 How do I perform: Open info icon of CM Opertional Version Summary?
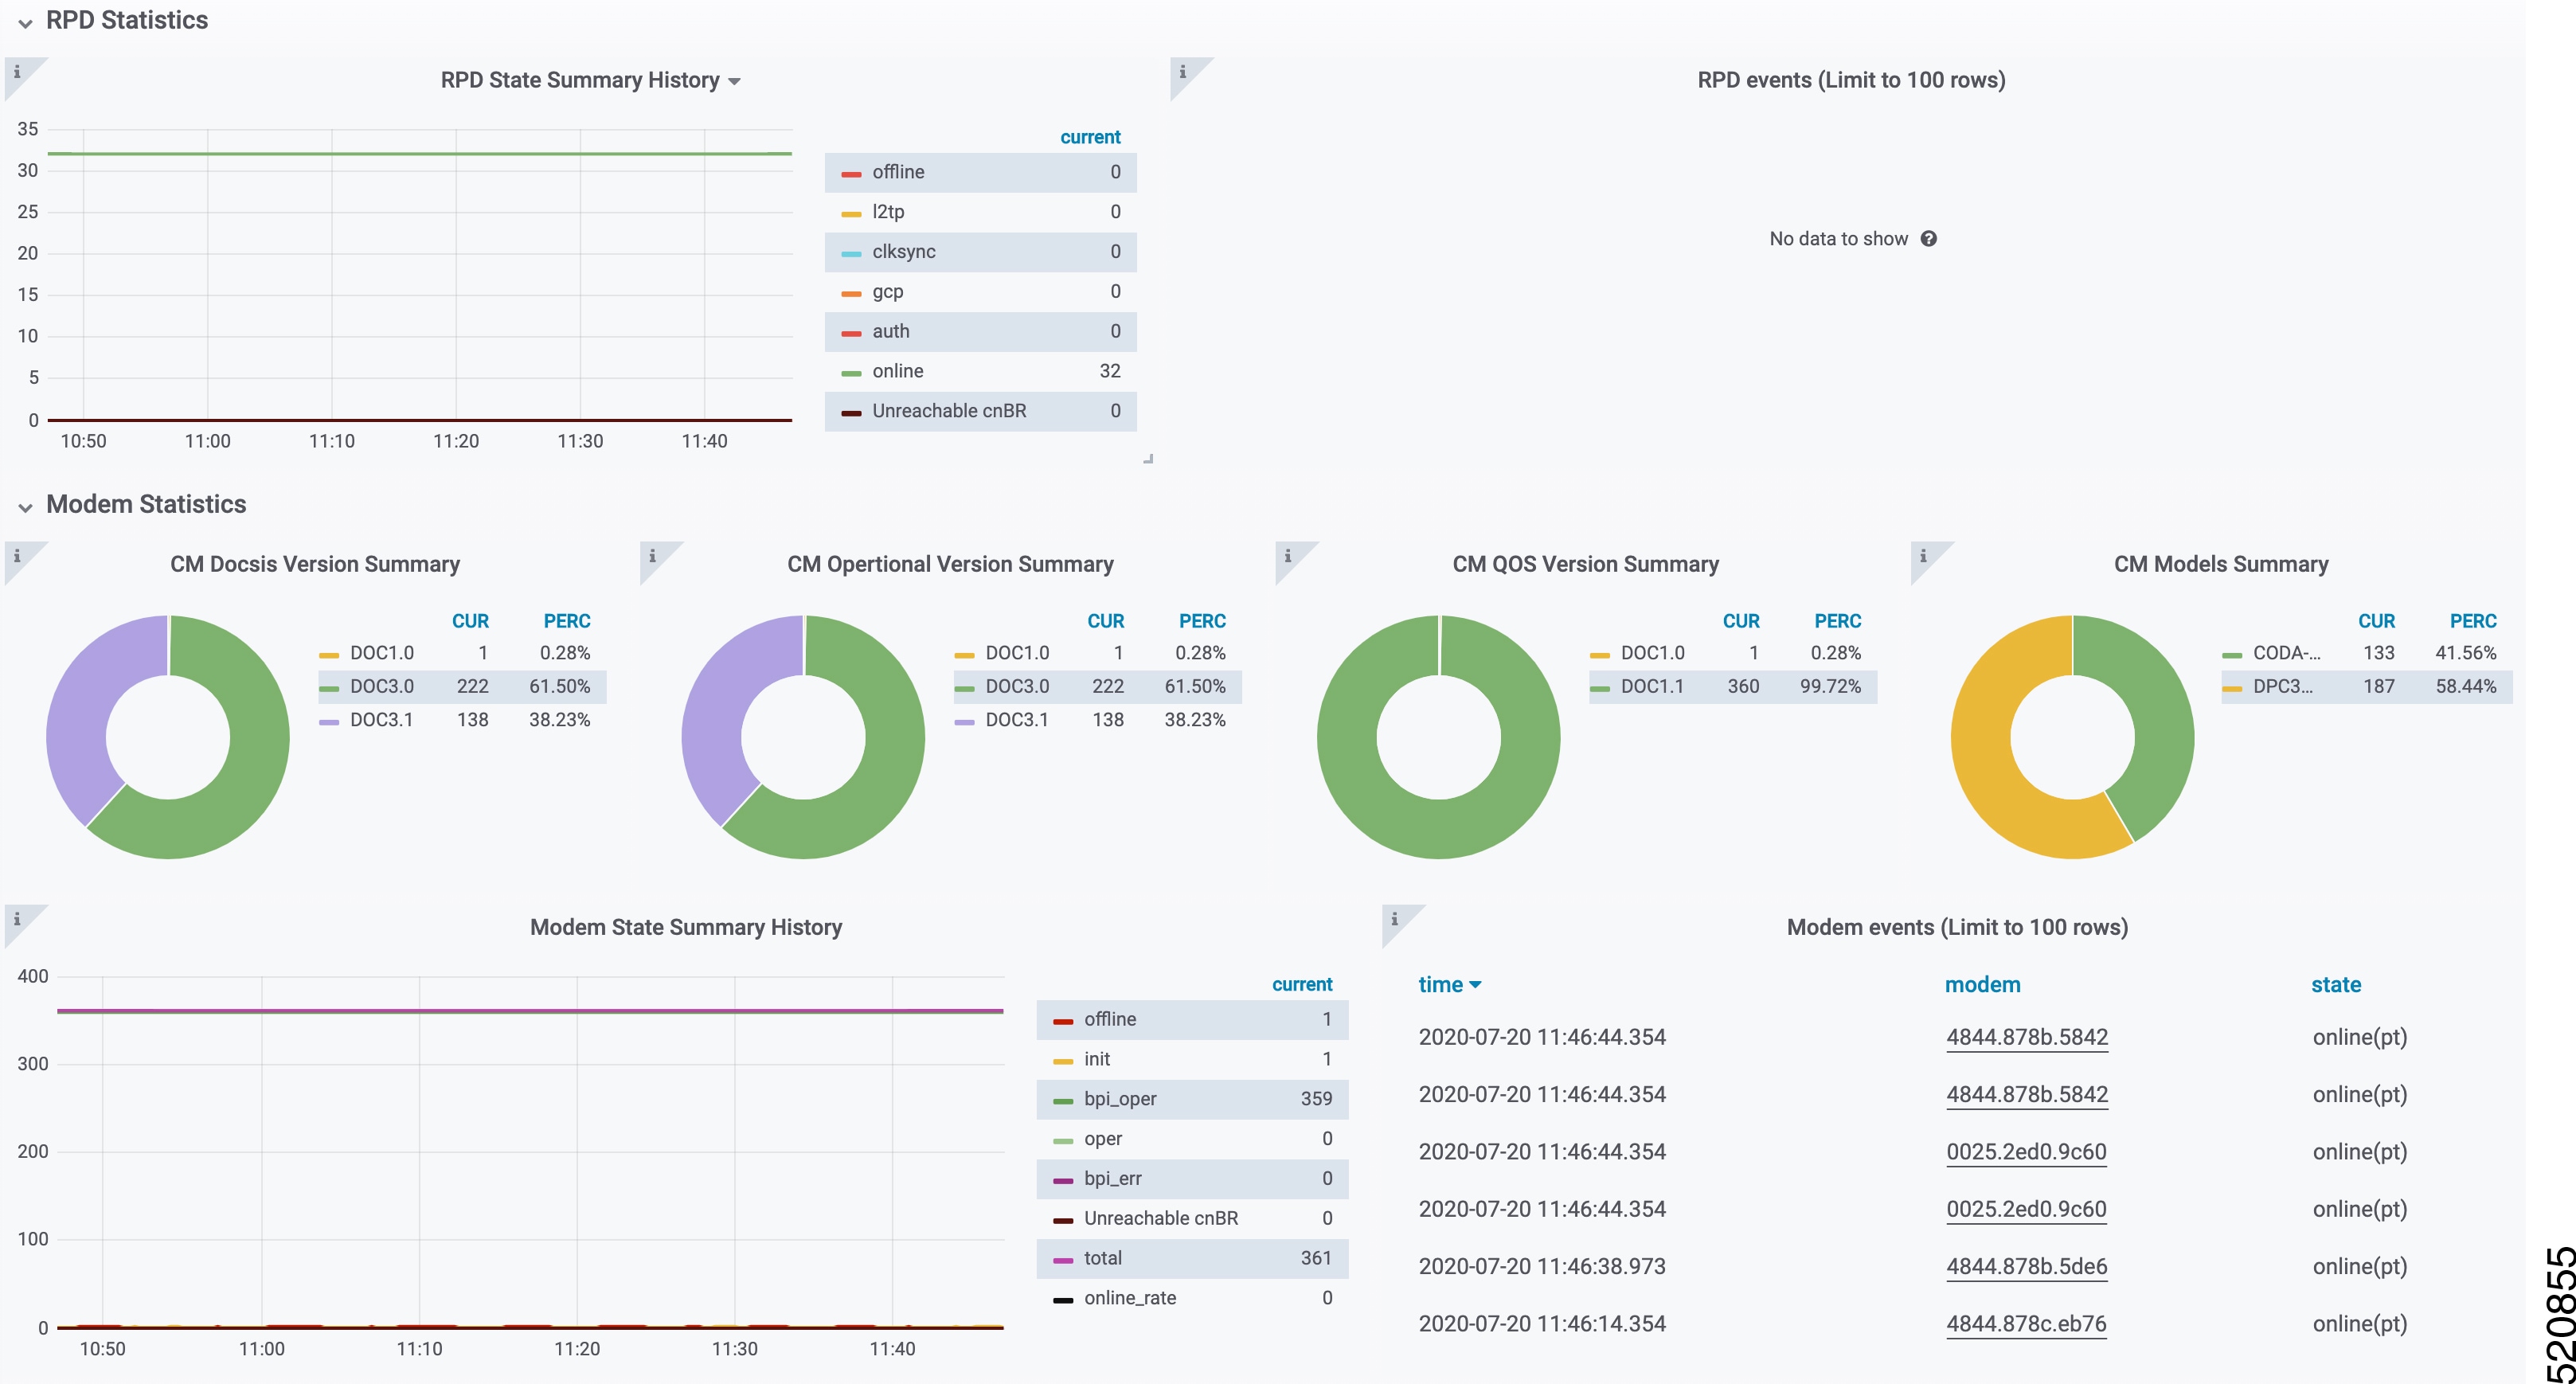coord(652,556)
